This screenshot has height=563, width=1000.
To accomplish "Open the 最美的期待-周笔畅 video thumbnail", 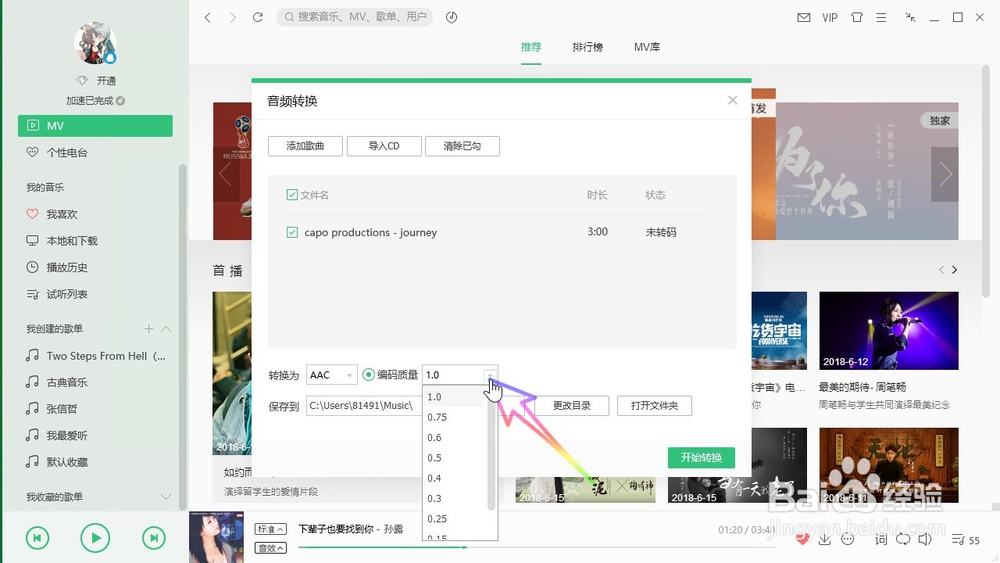I will pos(888,331).
